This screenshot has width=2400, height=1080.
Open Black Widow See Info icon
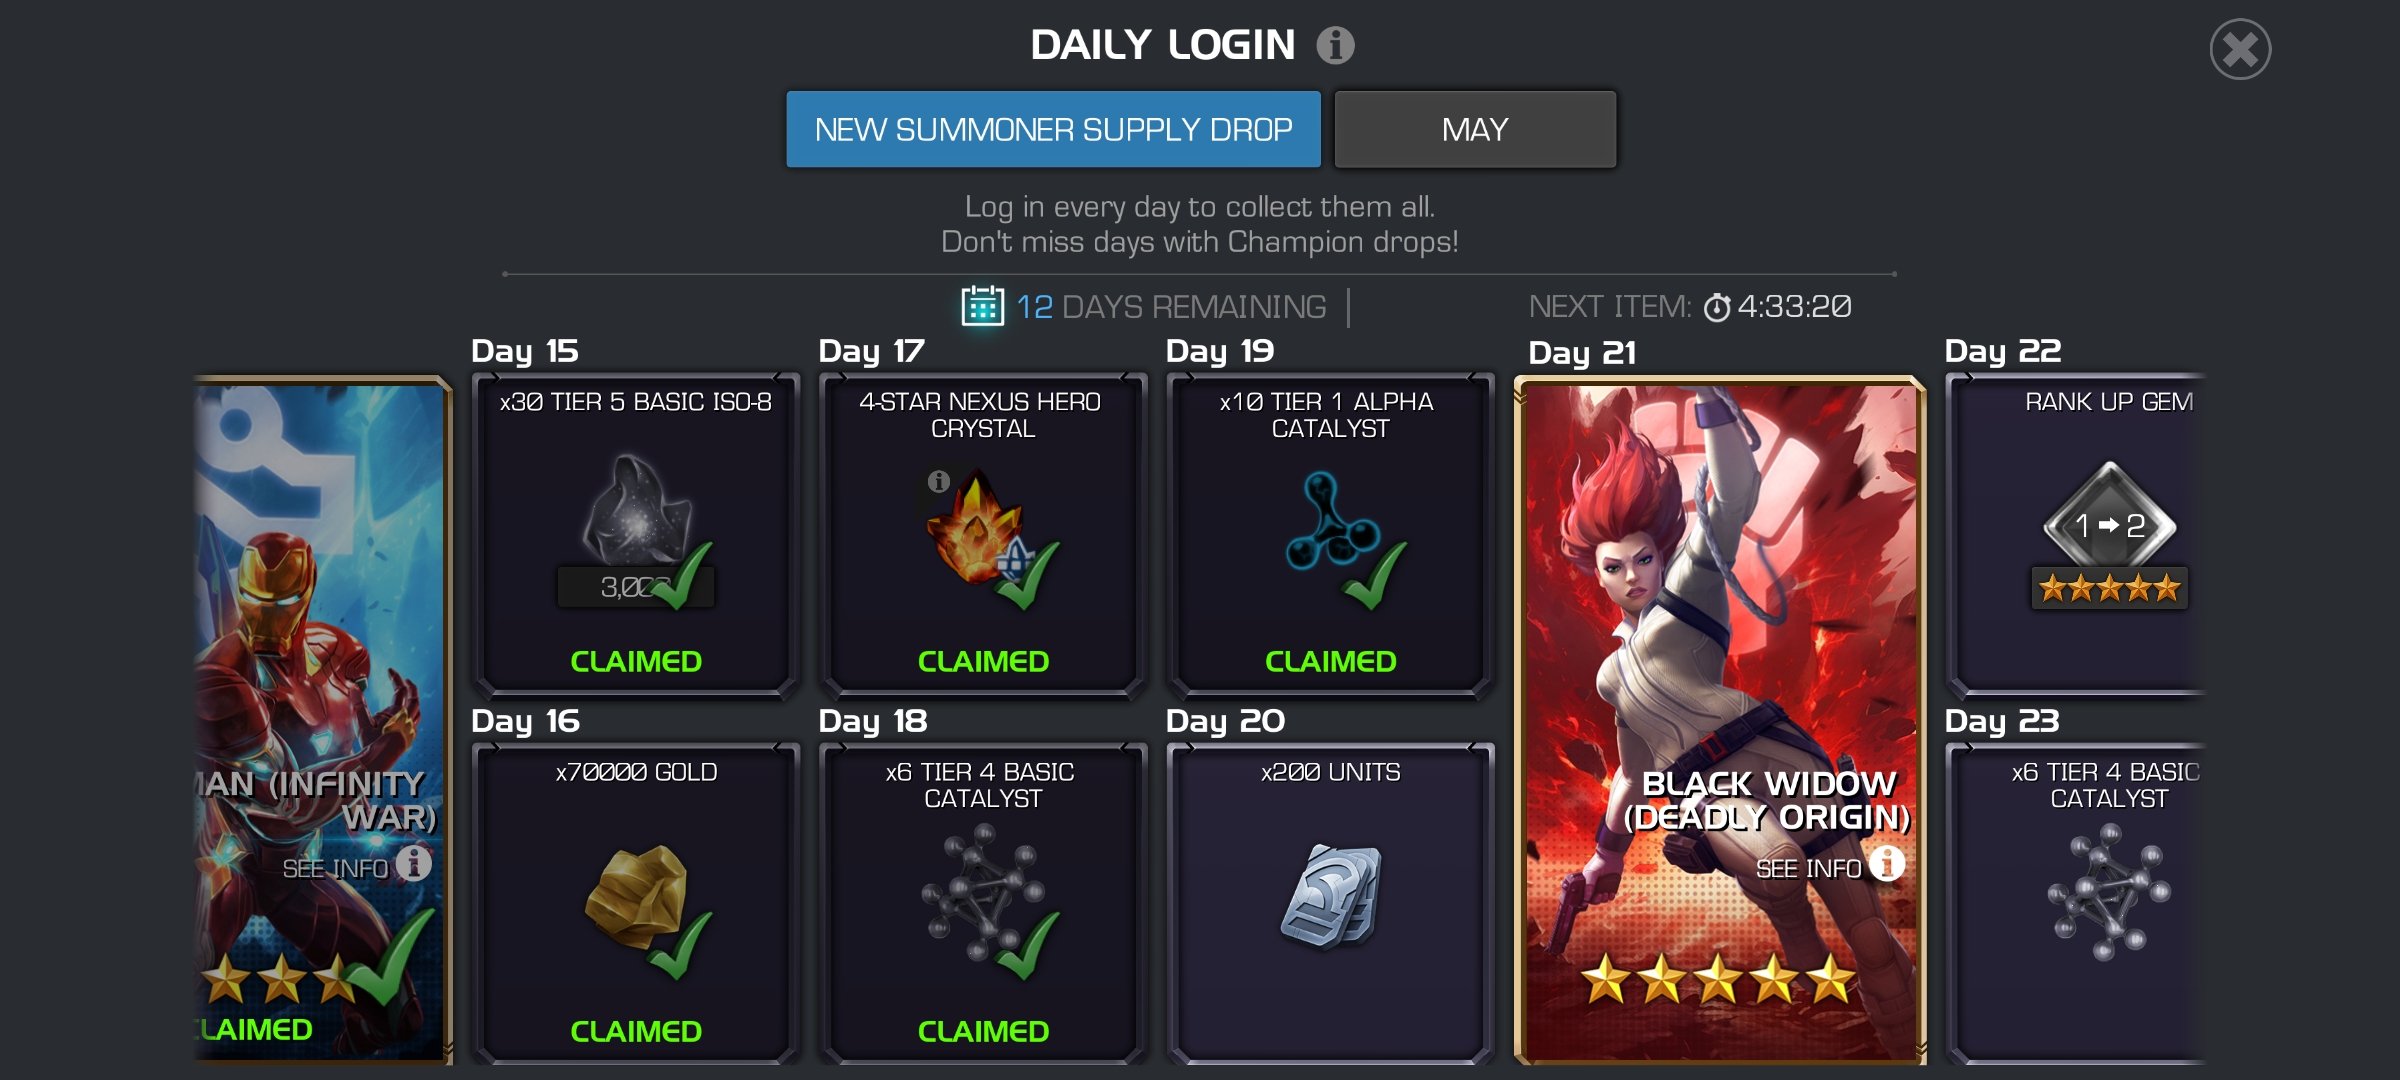(1887, 863)
